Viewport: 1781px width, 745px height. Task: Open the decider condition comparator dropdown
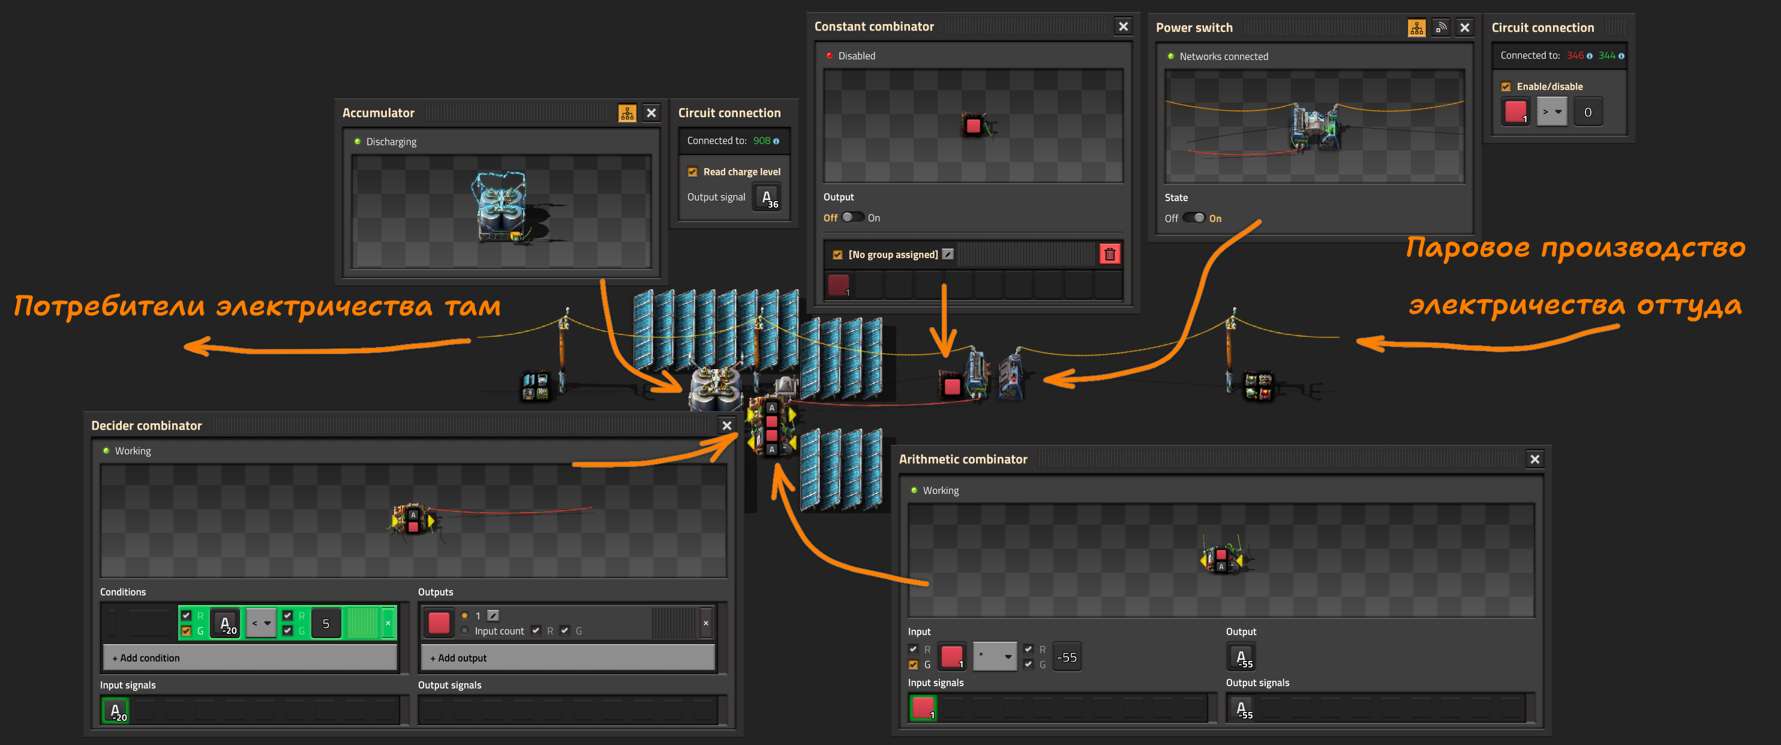pos(261,623)
